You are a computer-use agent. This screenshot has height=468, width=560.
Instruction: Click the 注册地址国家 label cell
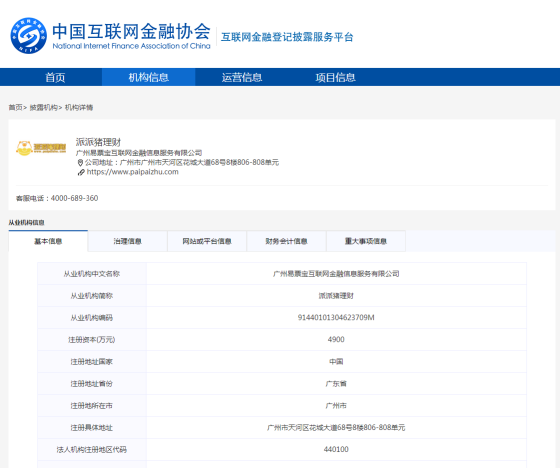(x=92, y=362)
